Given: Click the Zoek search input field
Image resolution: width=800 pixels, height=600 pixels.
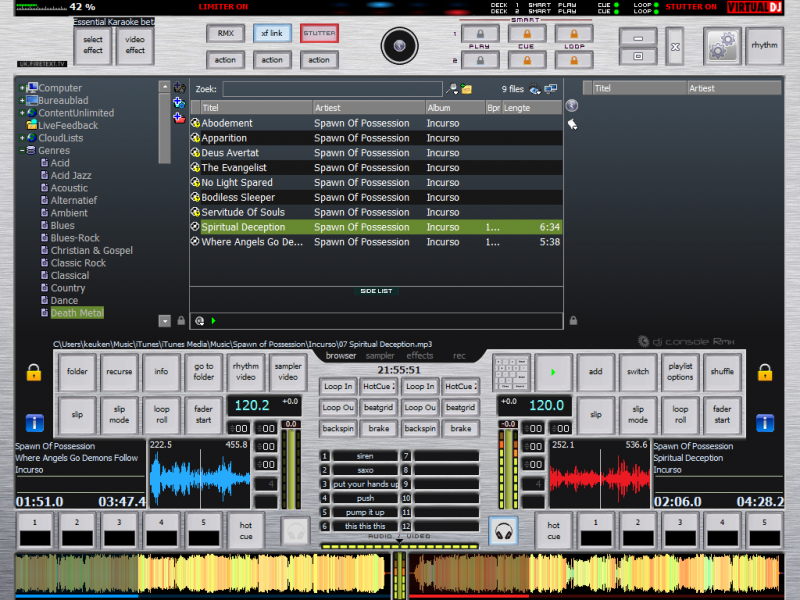Looking at the screenshot, I should 332,89.
